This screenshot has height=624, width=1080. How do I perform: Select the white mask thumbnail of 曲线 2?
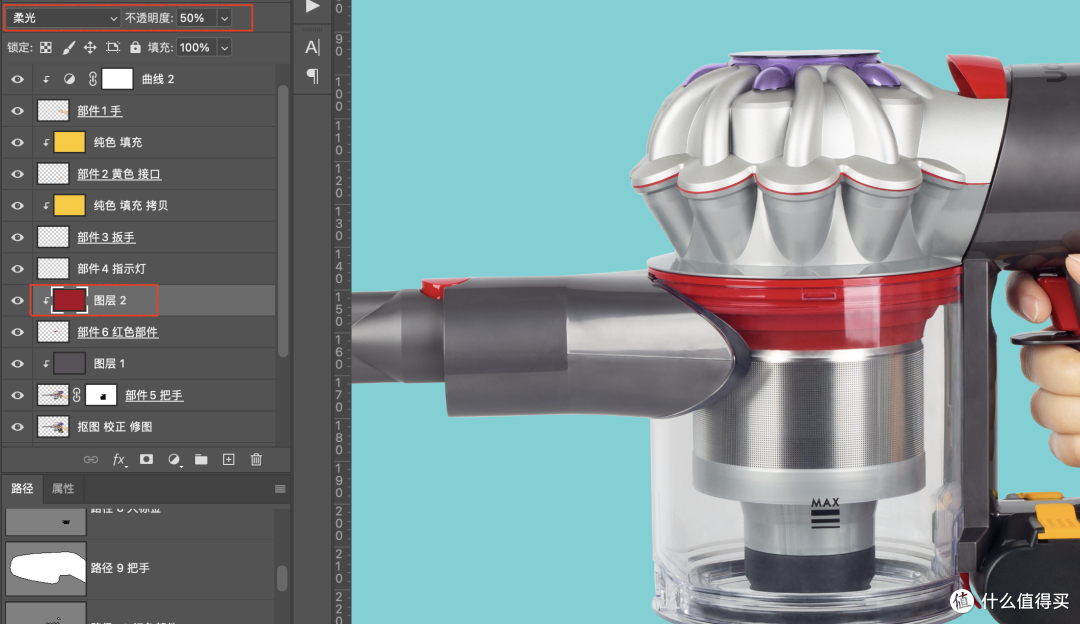(117, 79)
